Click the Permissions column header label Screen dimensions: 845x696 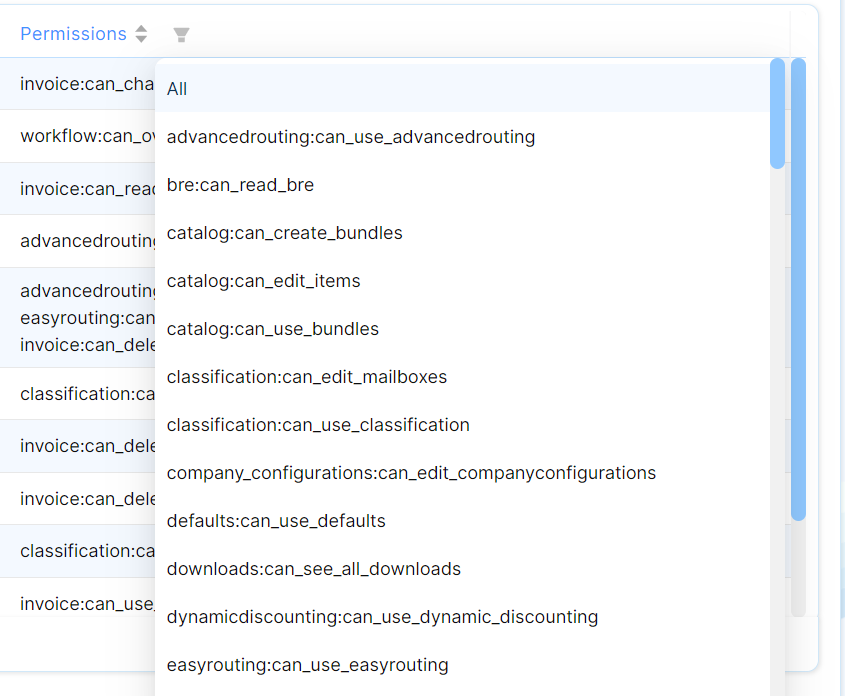pyautogui.click(x=73, y=34)
